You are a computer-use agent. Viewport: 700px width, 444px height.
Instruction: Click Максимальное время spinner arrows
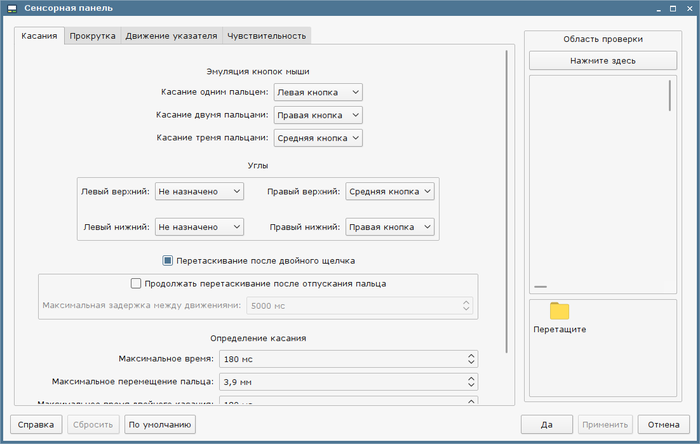471,359
